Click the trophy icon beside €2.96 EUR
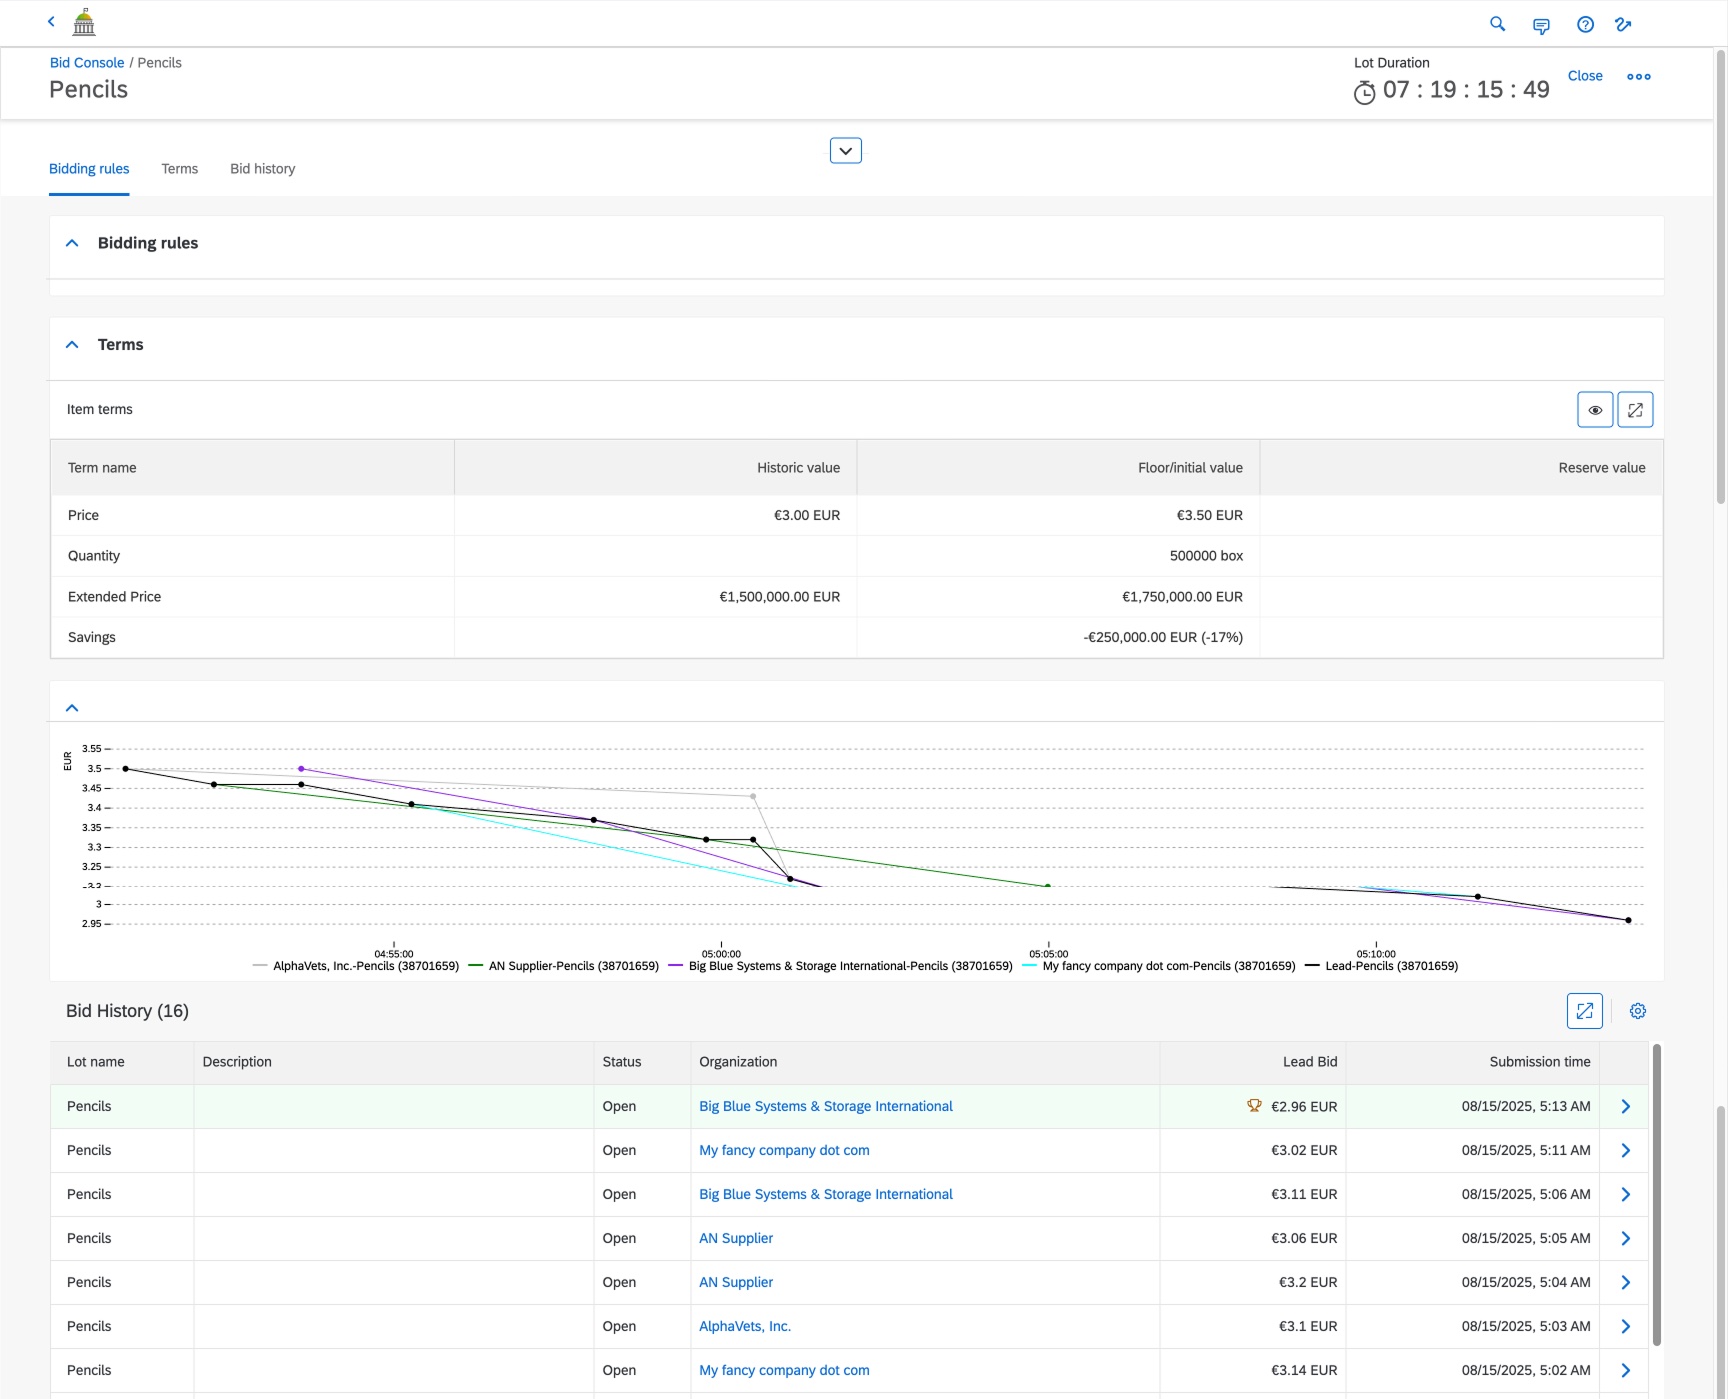 tap(1254, 1105)
